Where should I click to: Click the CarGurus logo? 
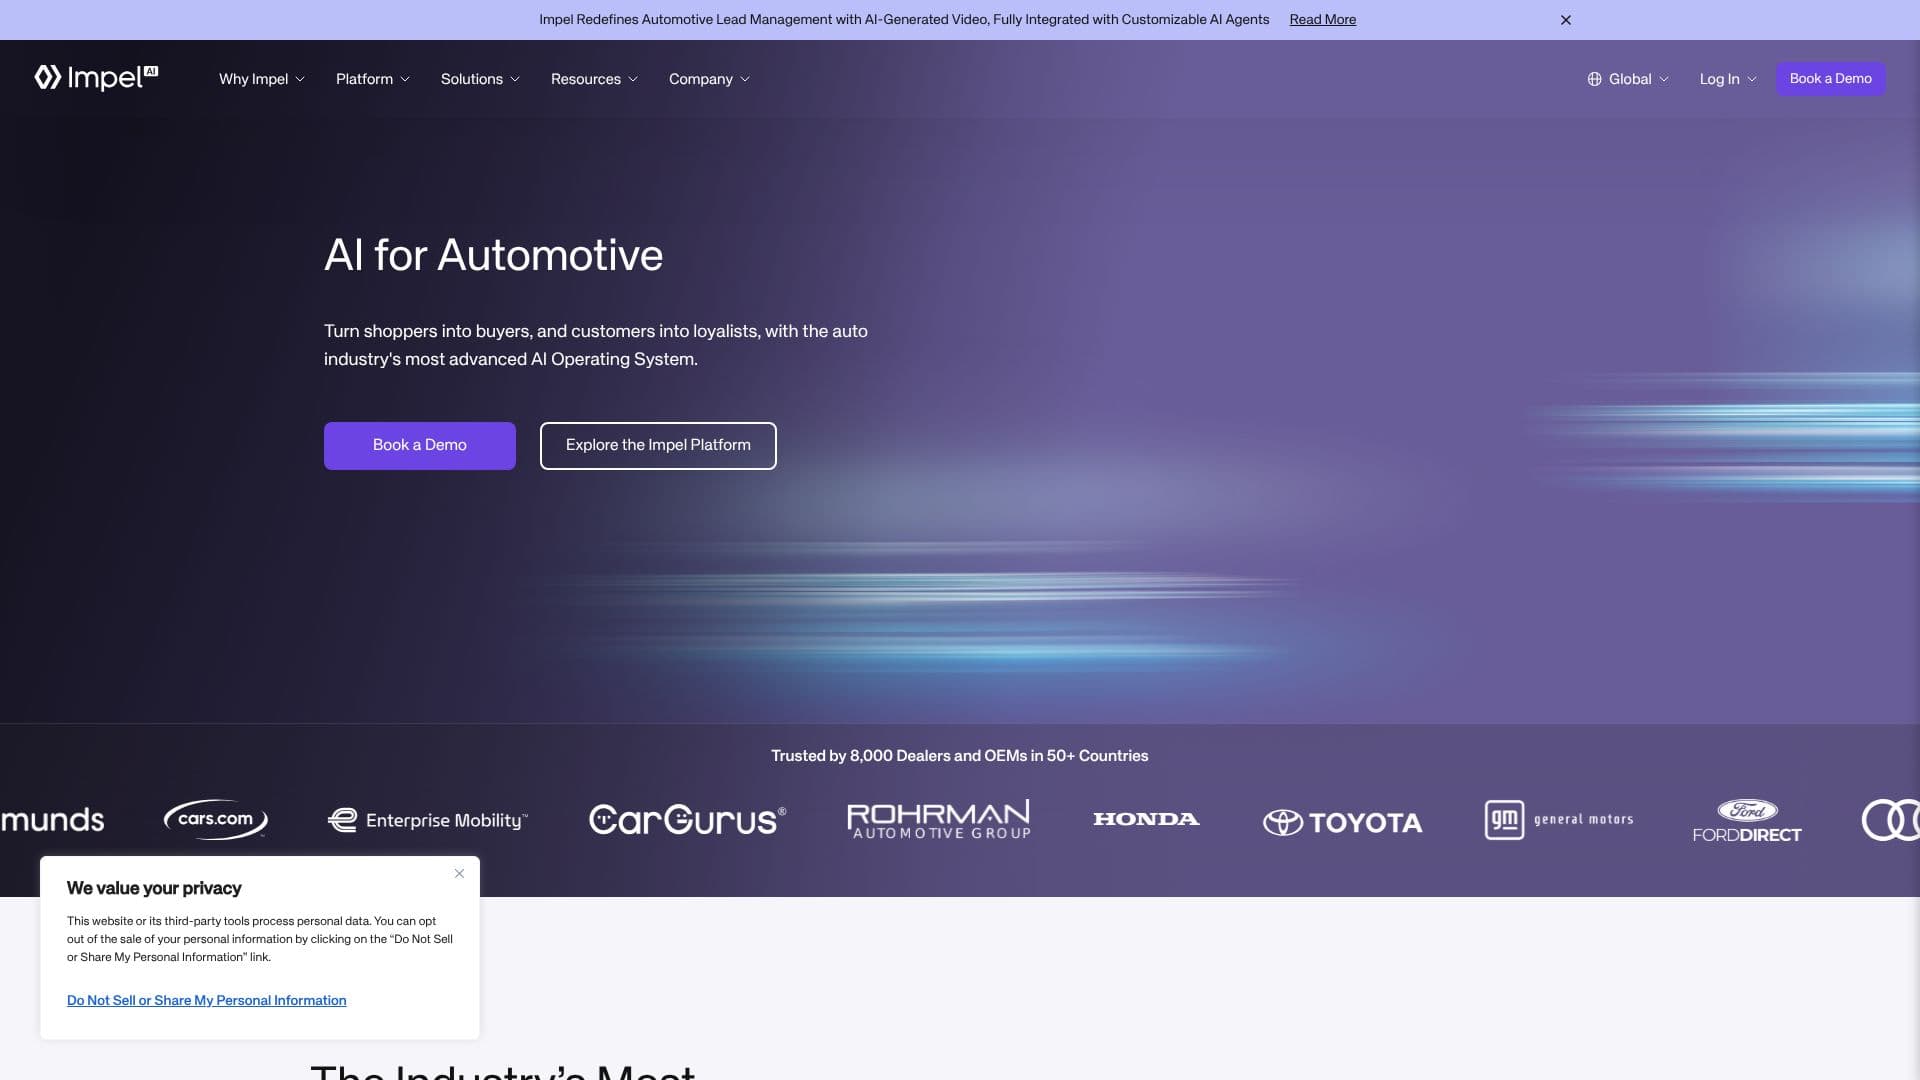tap(688, 820)
